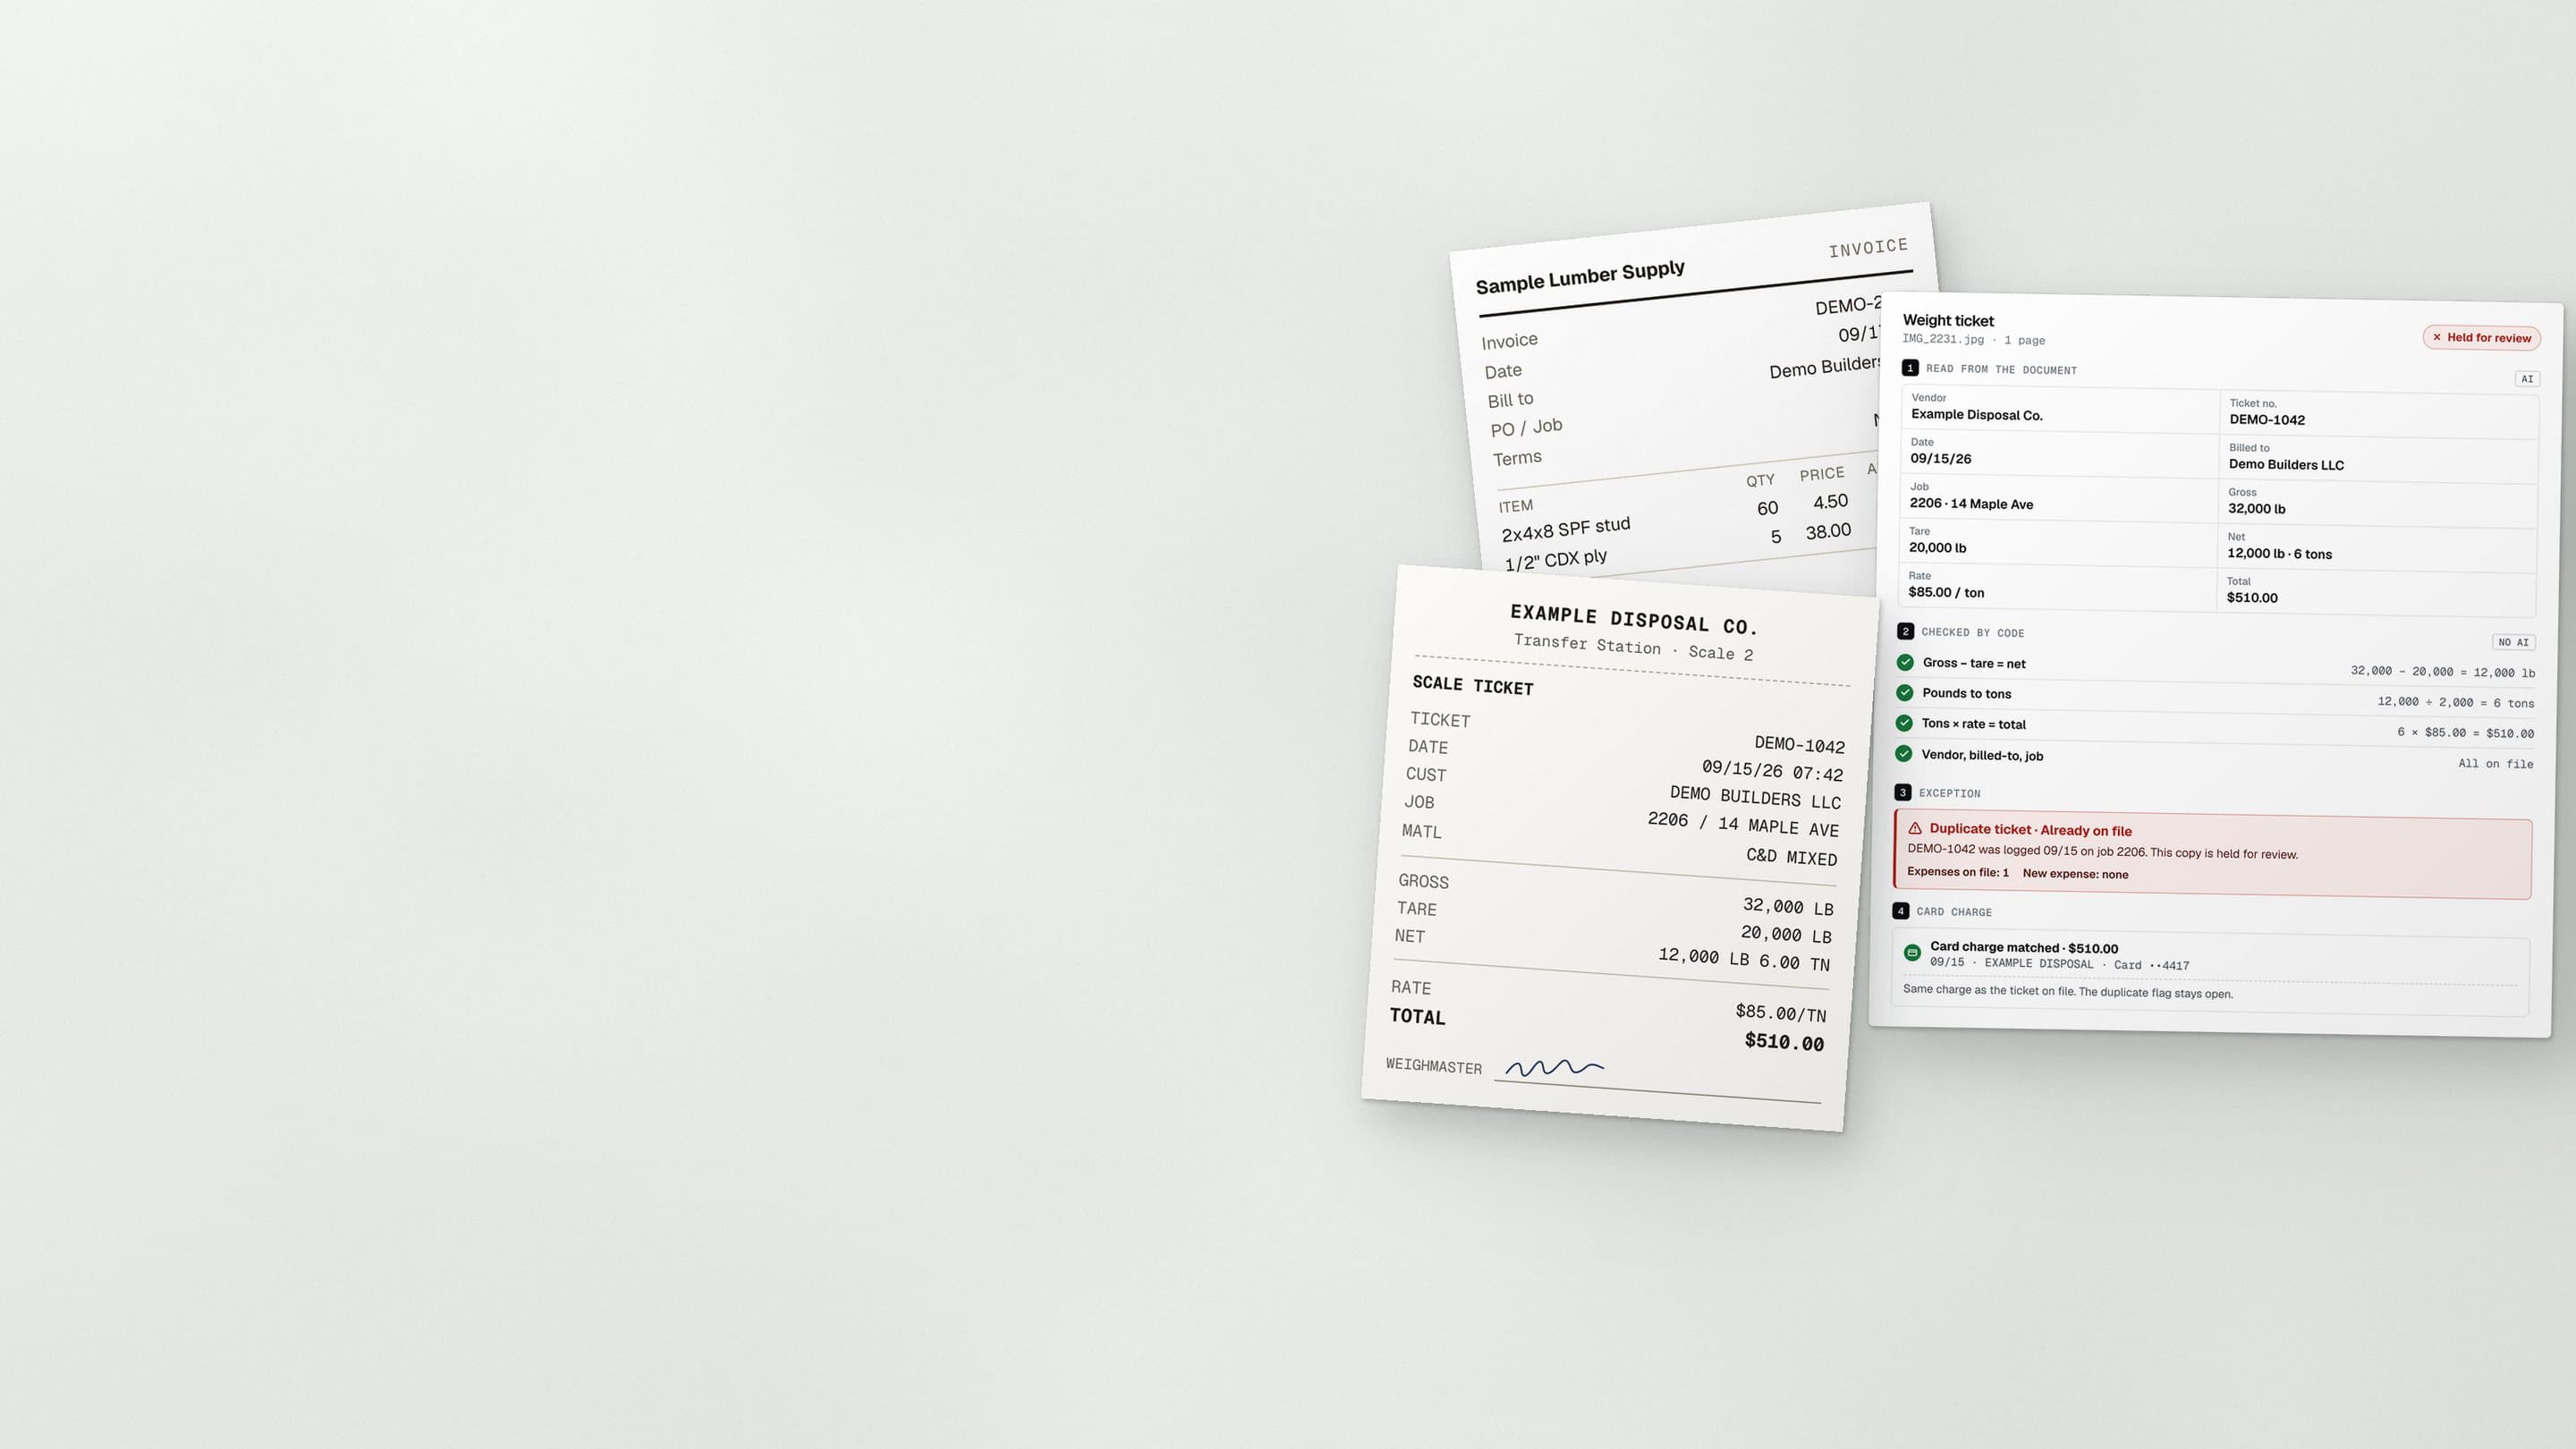Click the warning triangle icon in the duplicate ticket alert
The height and width of the screenshot is (1449, 2576).
tap(1915, 828)
